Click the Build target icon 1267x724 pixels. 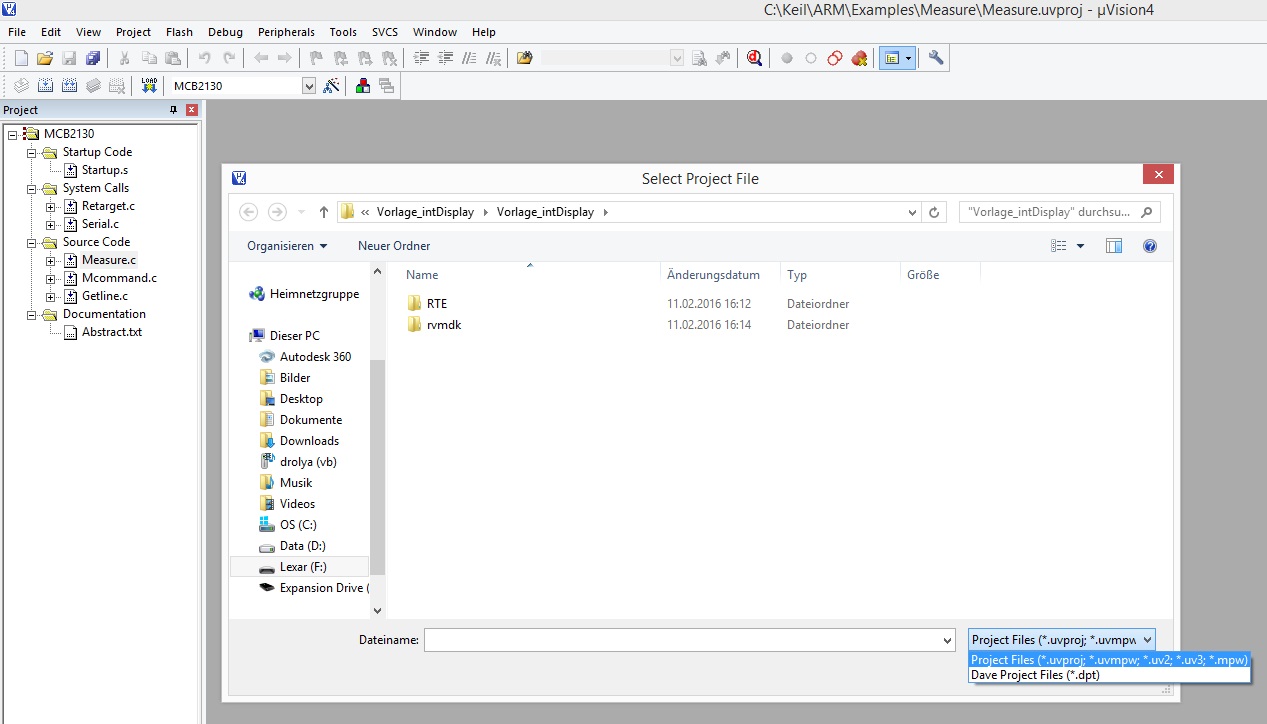(x=44, y=86)
